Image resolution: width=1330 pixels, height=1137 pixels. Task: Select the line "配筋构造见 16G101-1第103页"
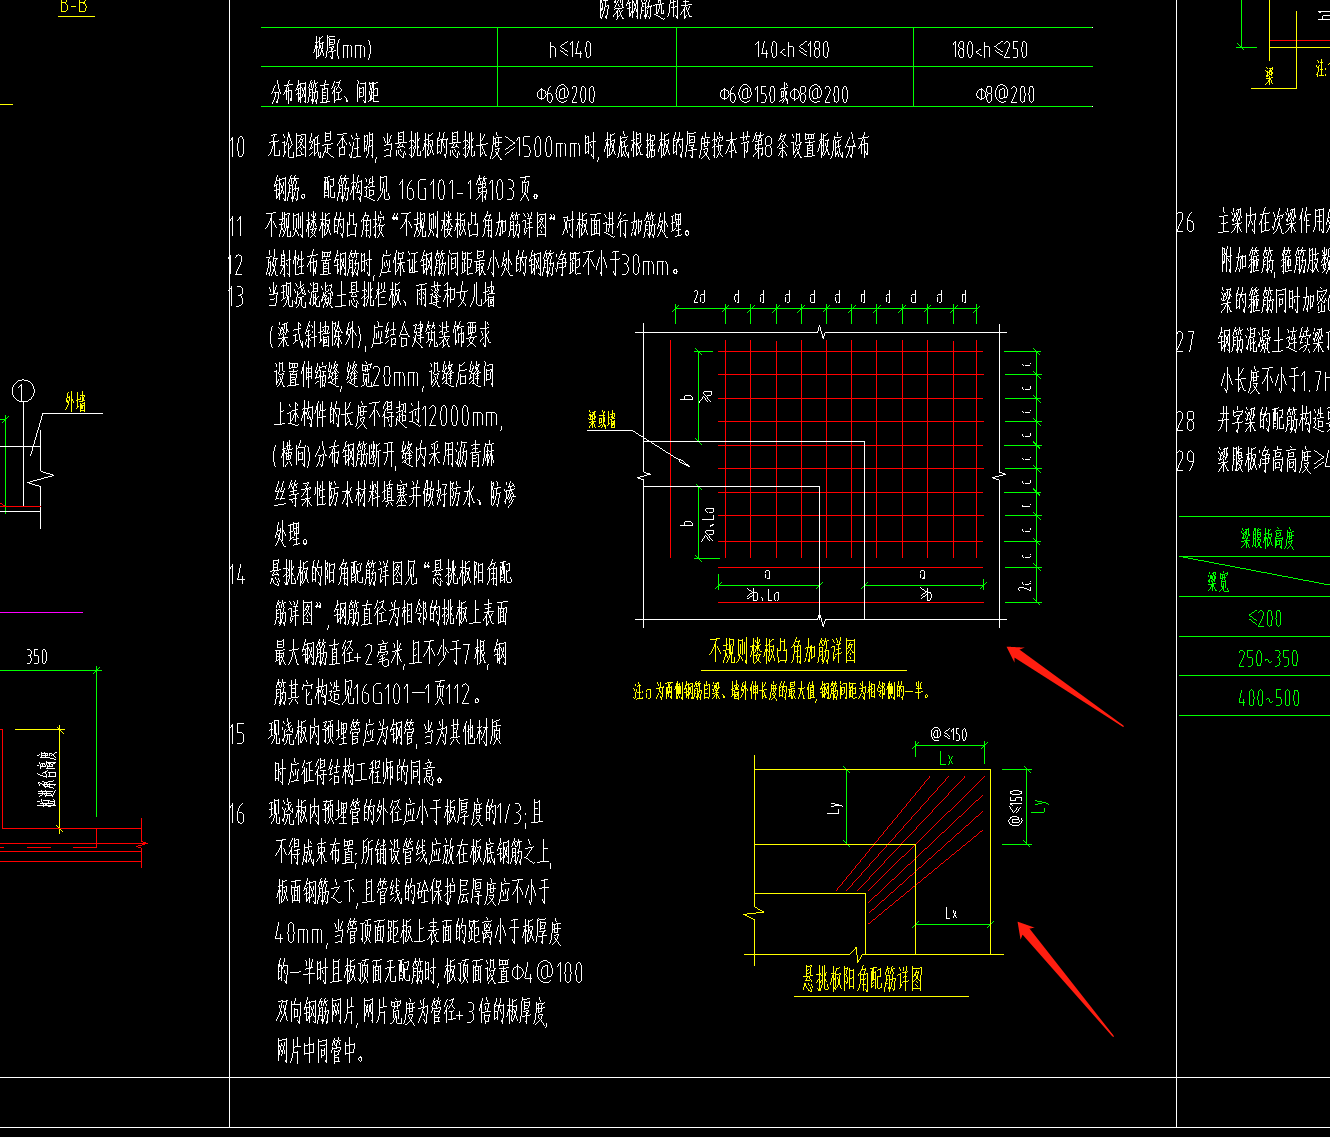[x=432, y=188]
